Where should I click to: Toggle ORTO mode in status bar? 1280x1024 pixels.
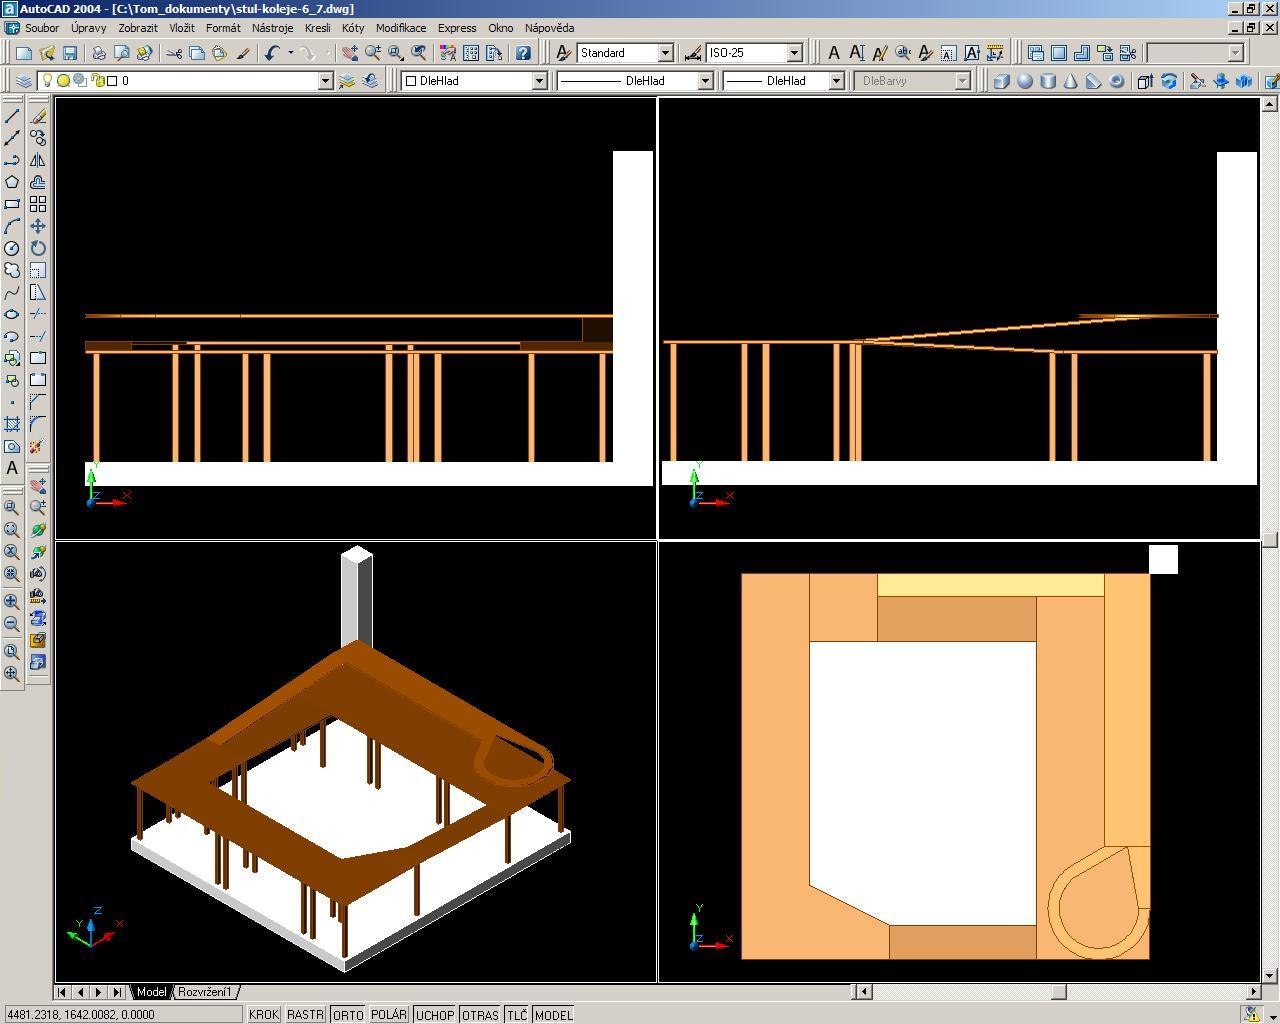click(x=348, y=1014)
